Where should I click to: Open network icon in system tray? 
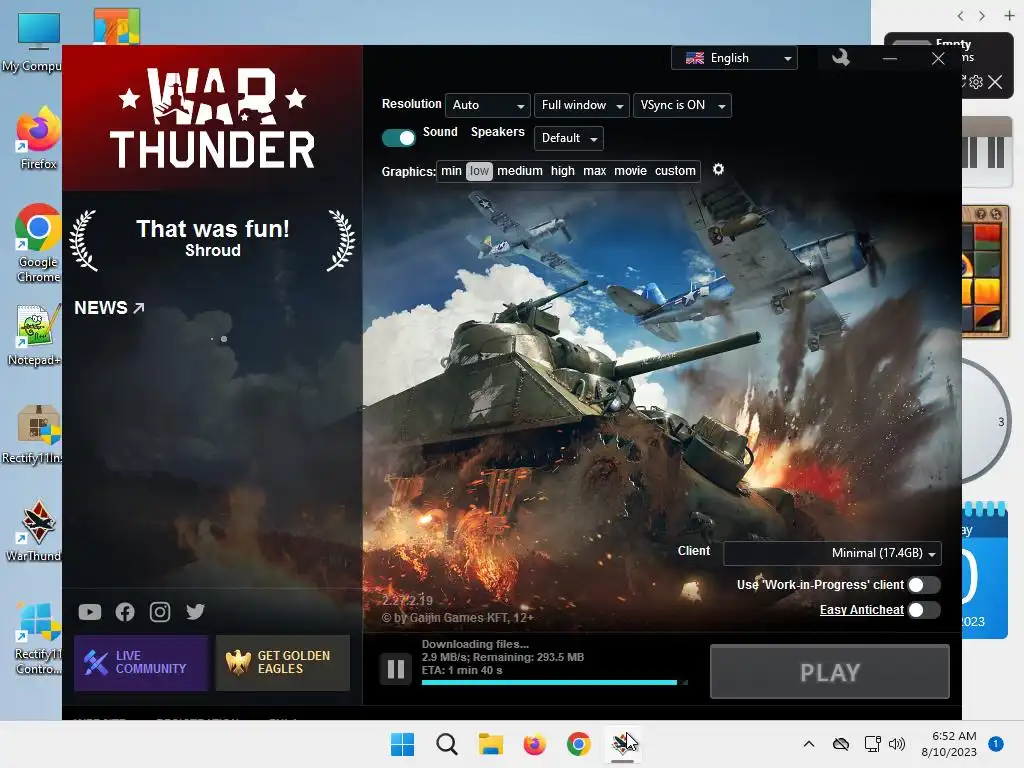click(872, 744)
